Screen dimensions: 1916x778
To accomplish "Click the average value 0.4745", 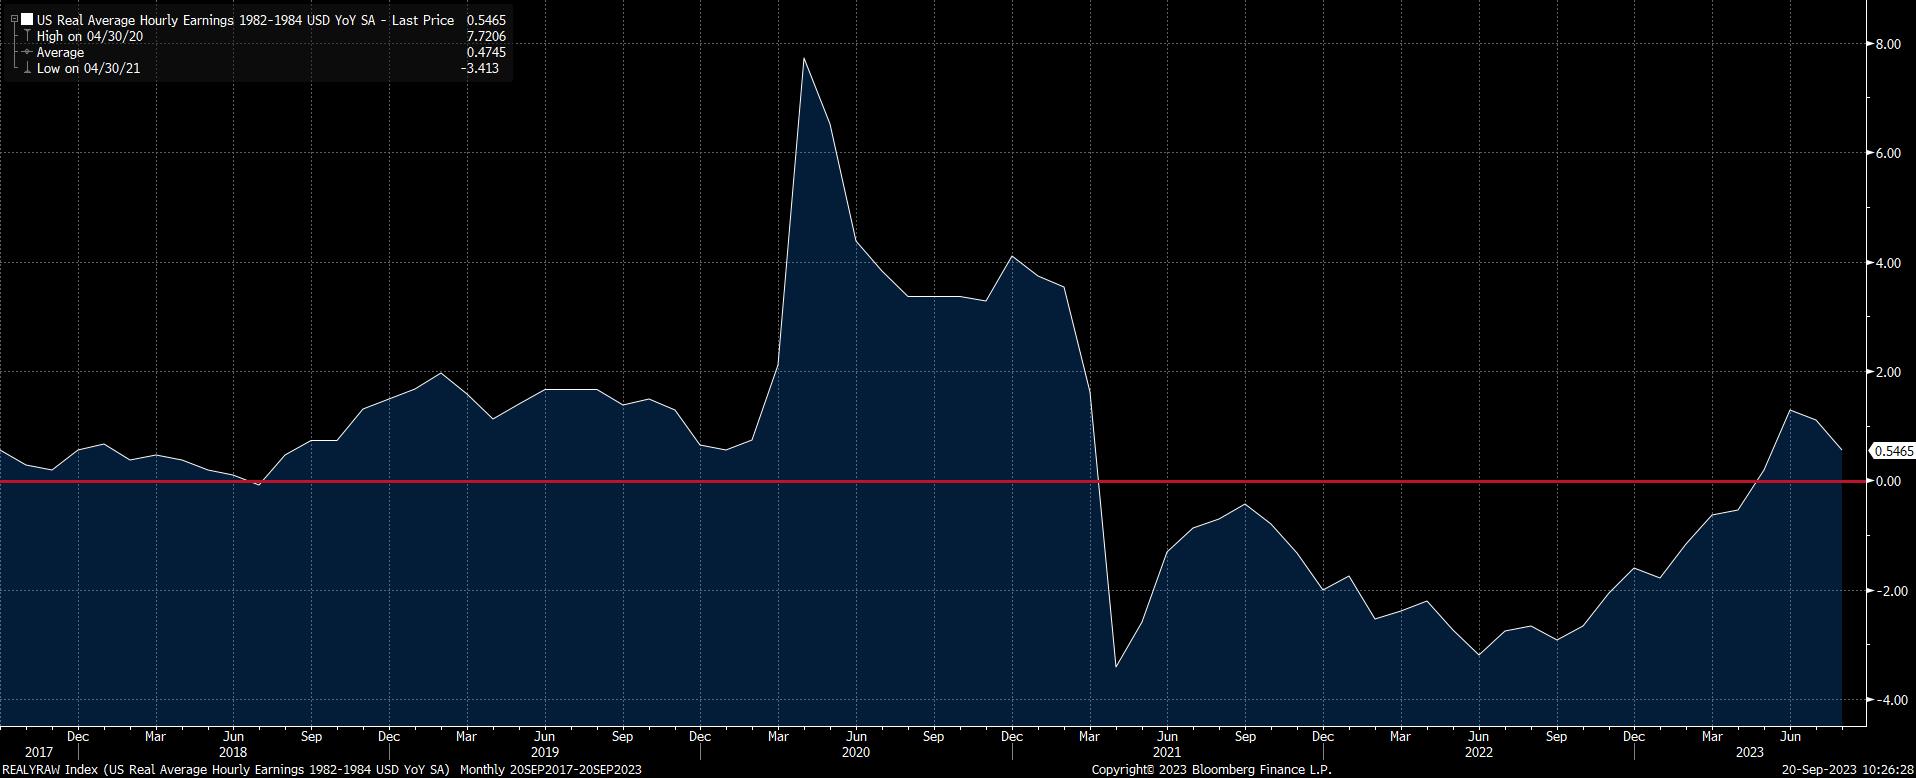I will coord(486,52).
